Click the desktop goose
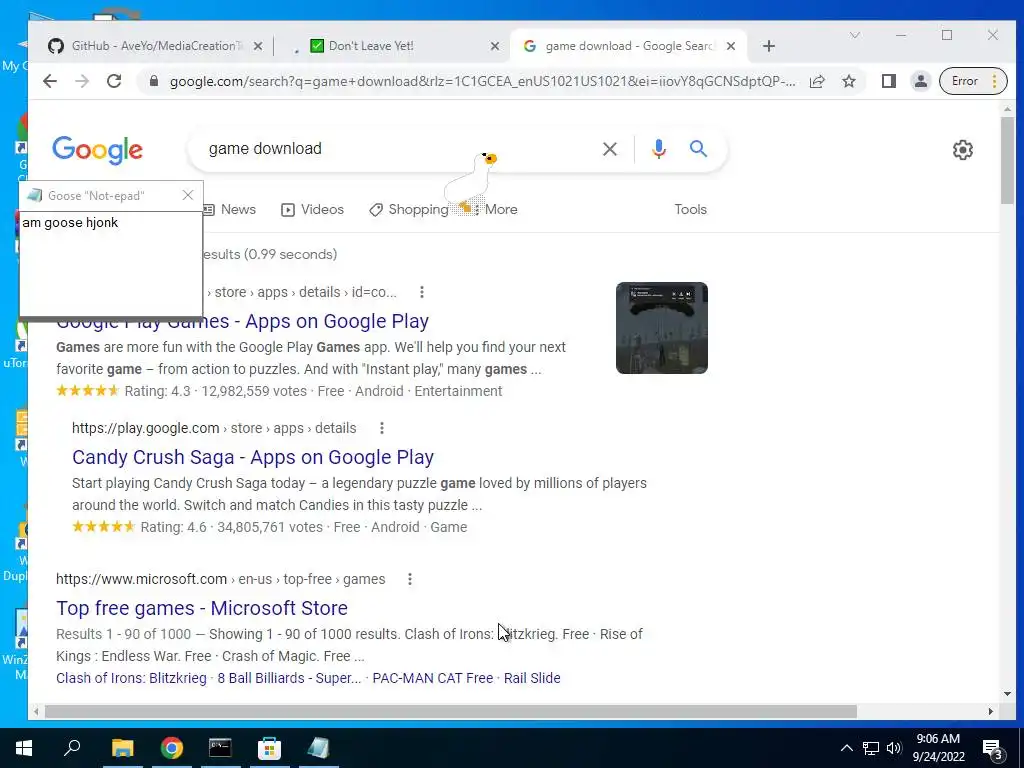Screen dimensions: 1024x768 point(470,183)
